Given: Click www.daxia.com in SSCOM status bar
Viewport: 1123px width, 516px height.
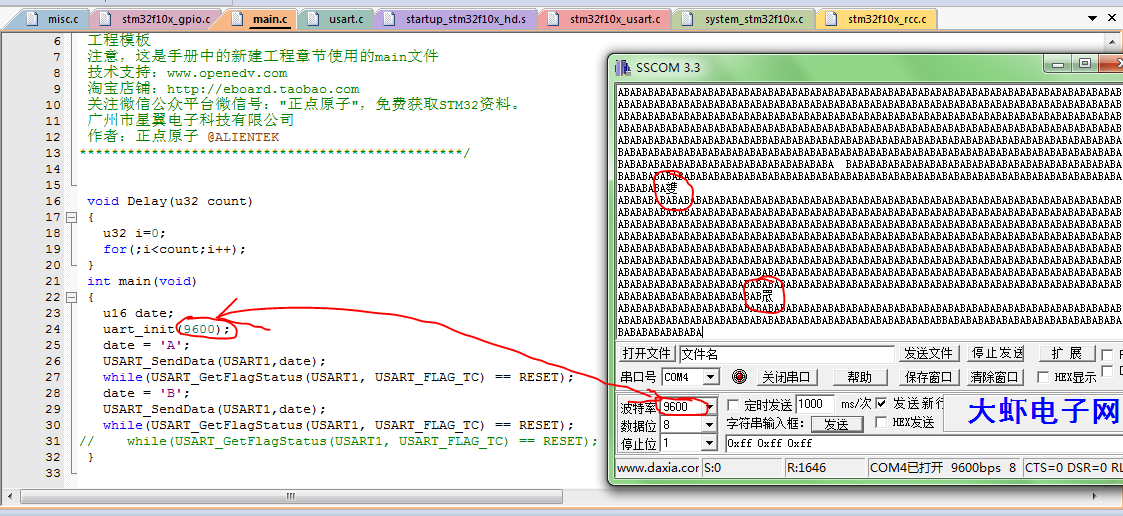Looking at the screenshot, I should tap(657, 467).
